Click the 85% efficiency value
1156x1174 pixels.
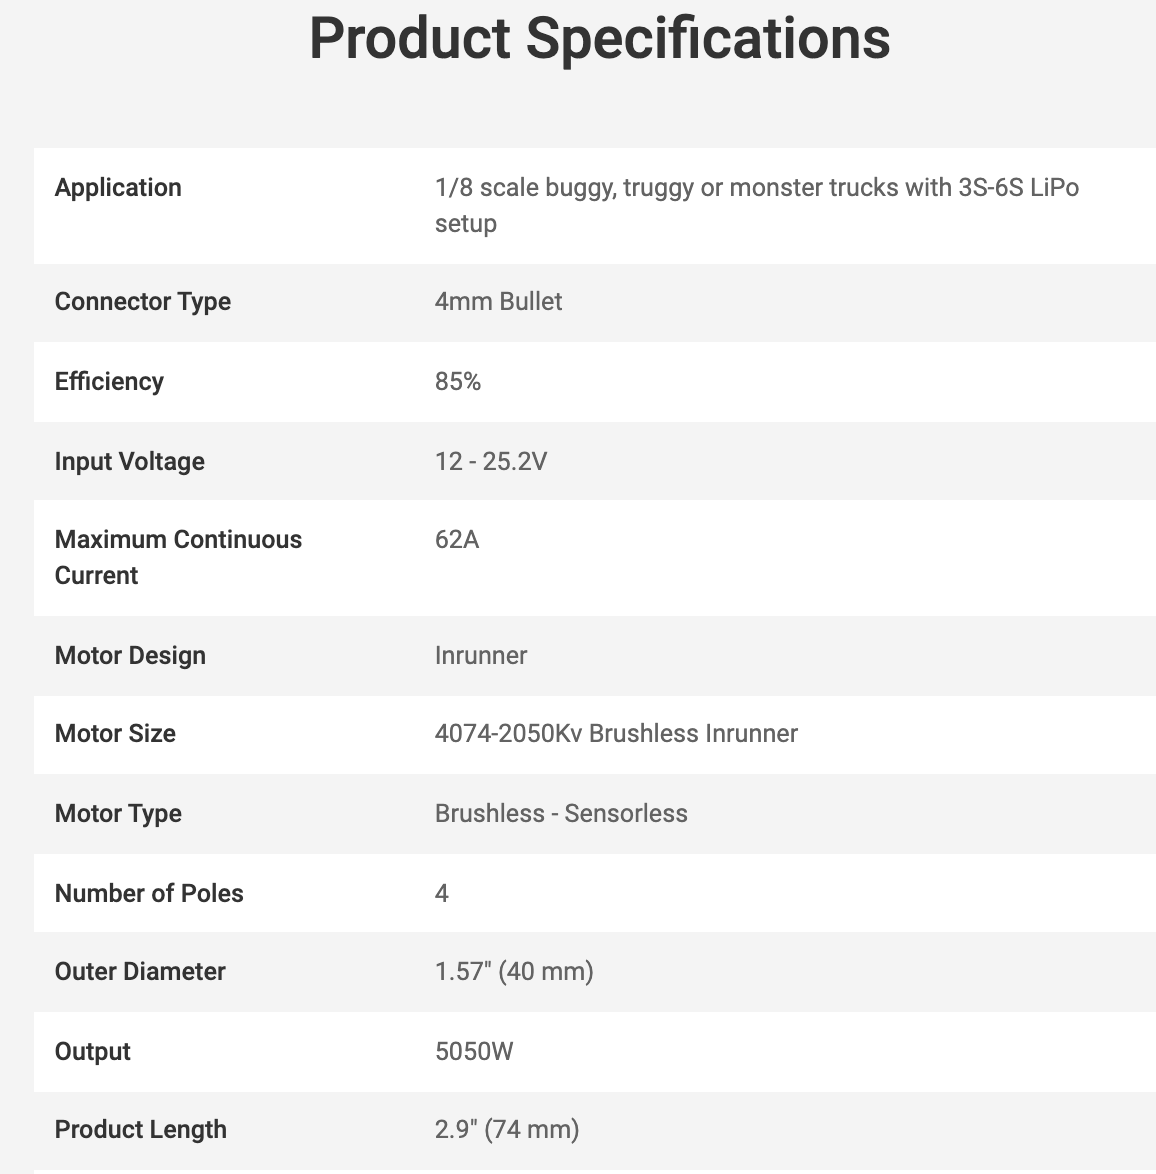pos(458,382)
